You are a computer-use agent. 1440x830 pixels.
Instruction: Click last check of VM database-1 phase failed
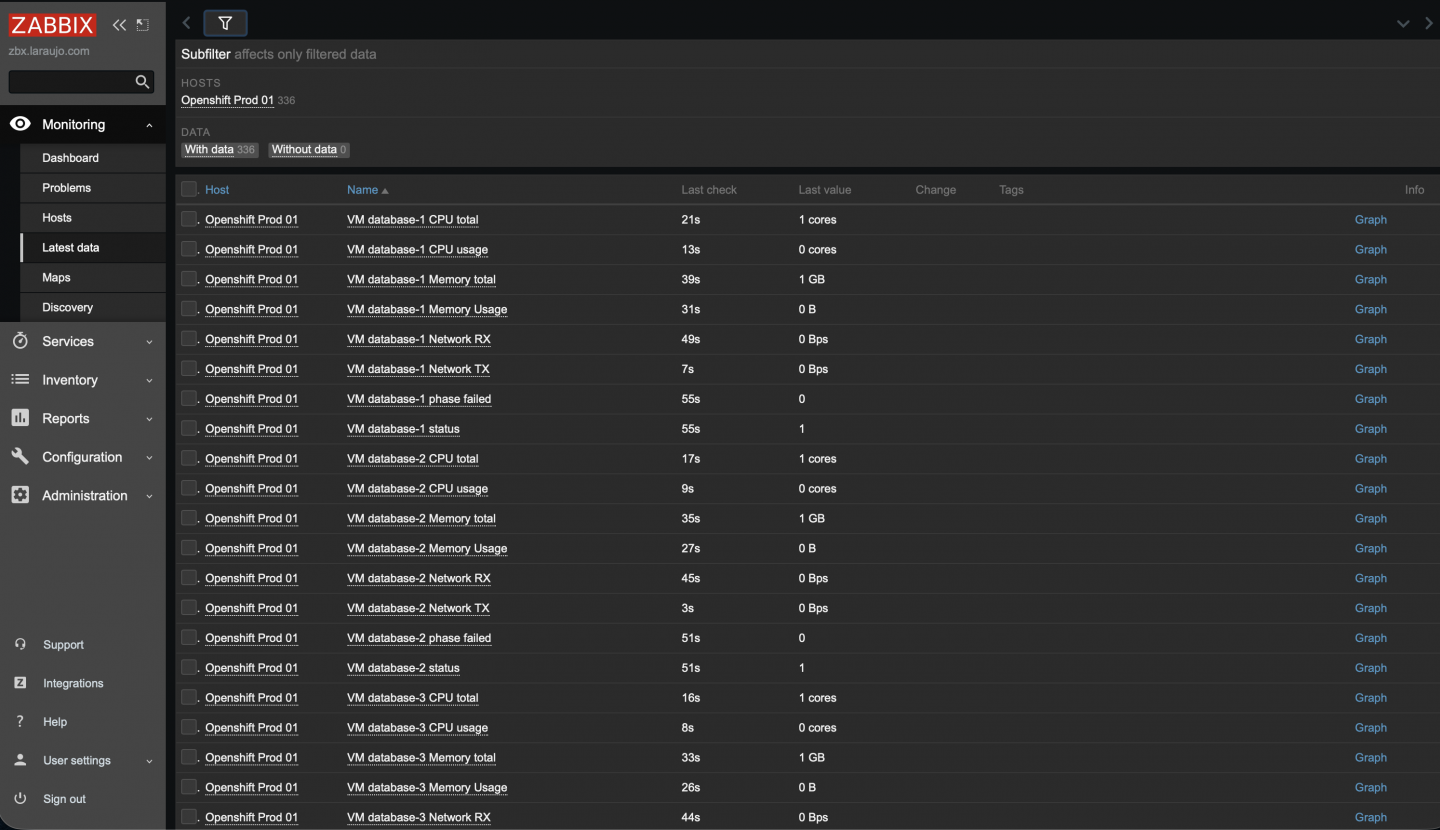[x=691, y=399]
